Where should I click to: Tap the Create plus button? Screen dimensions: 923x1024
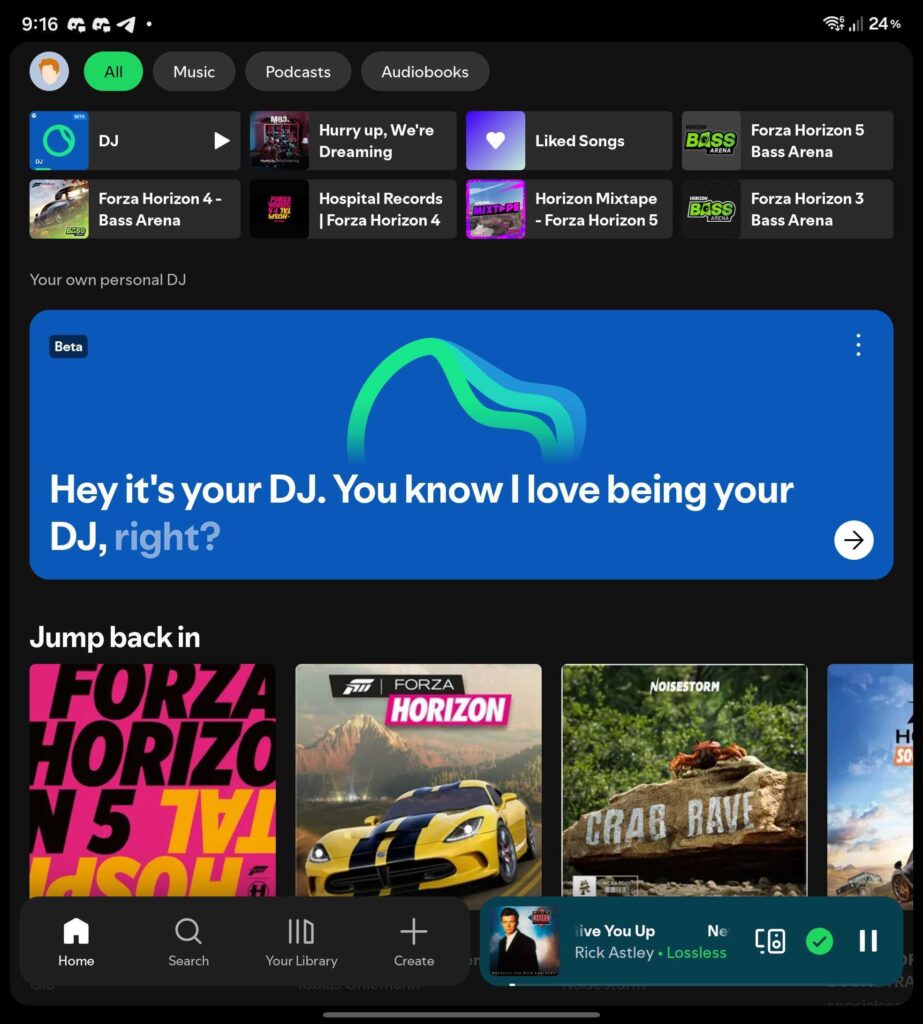coord(413,942)
